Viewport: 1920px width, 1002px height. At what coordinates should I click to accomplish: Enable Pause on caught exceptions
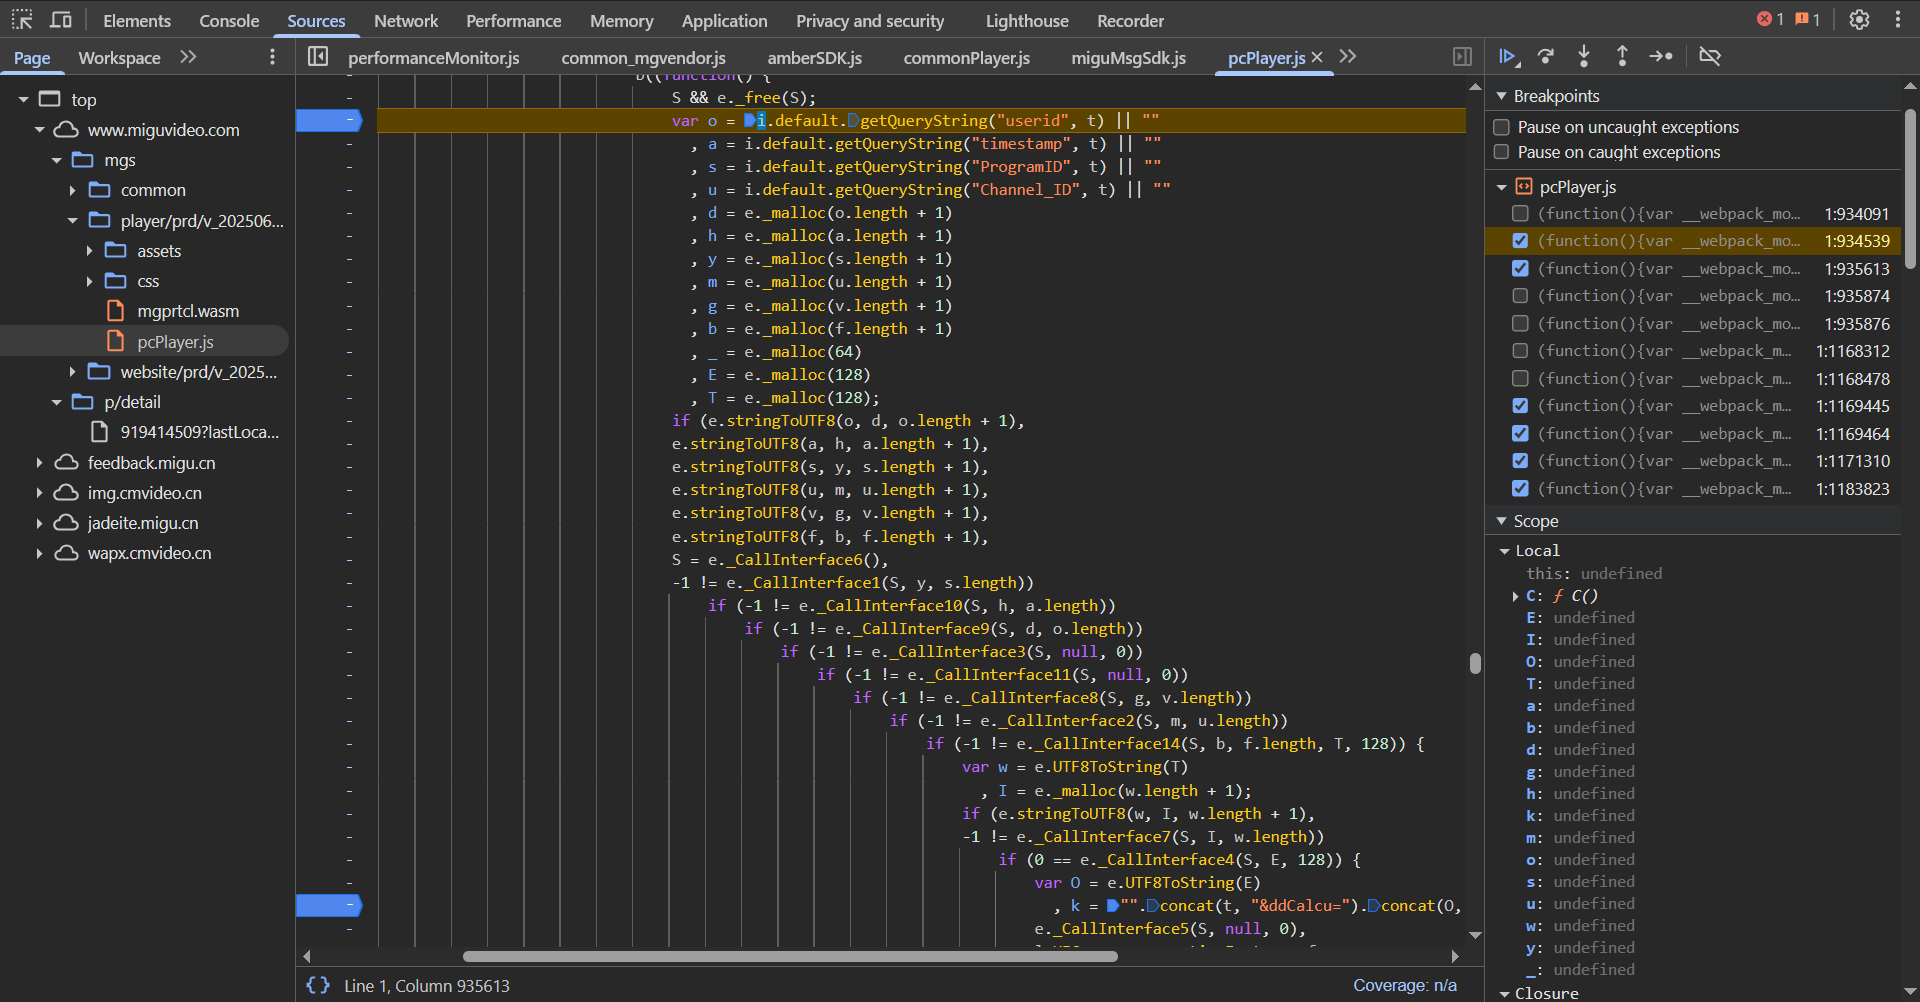1501,152
